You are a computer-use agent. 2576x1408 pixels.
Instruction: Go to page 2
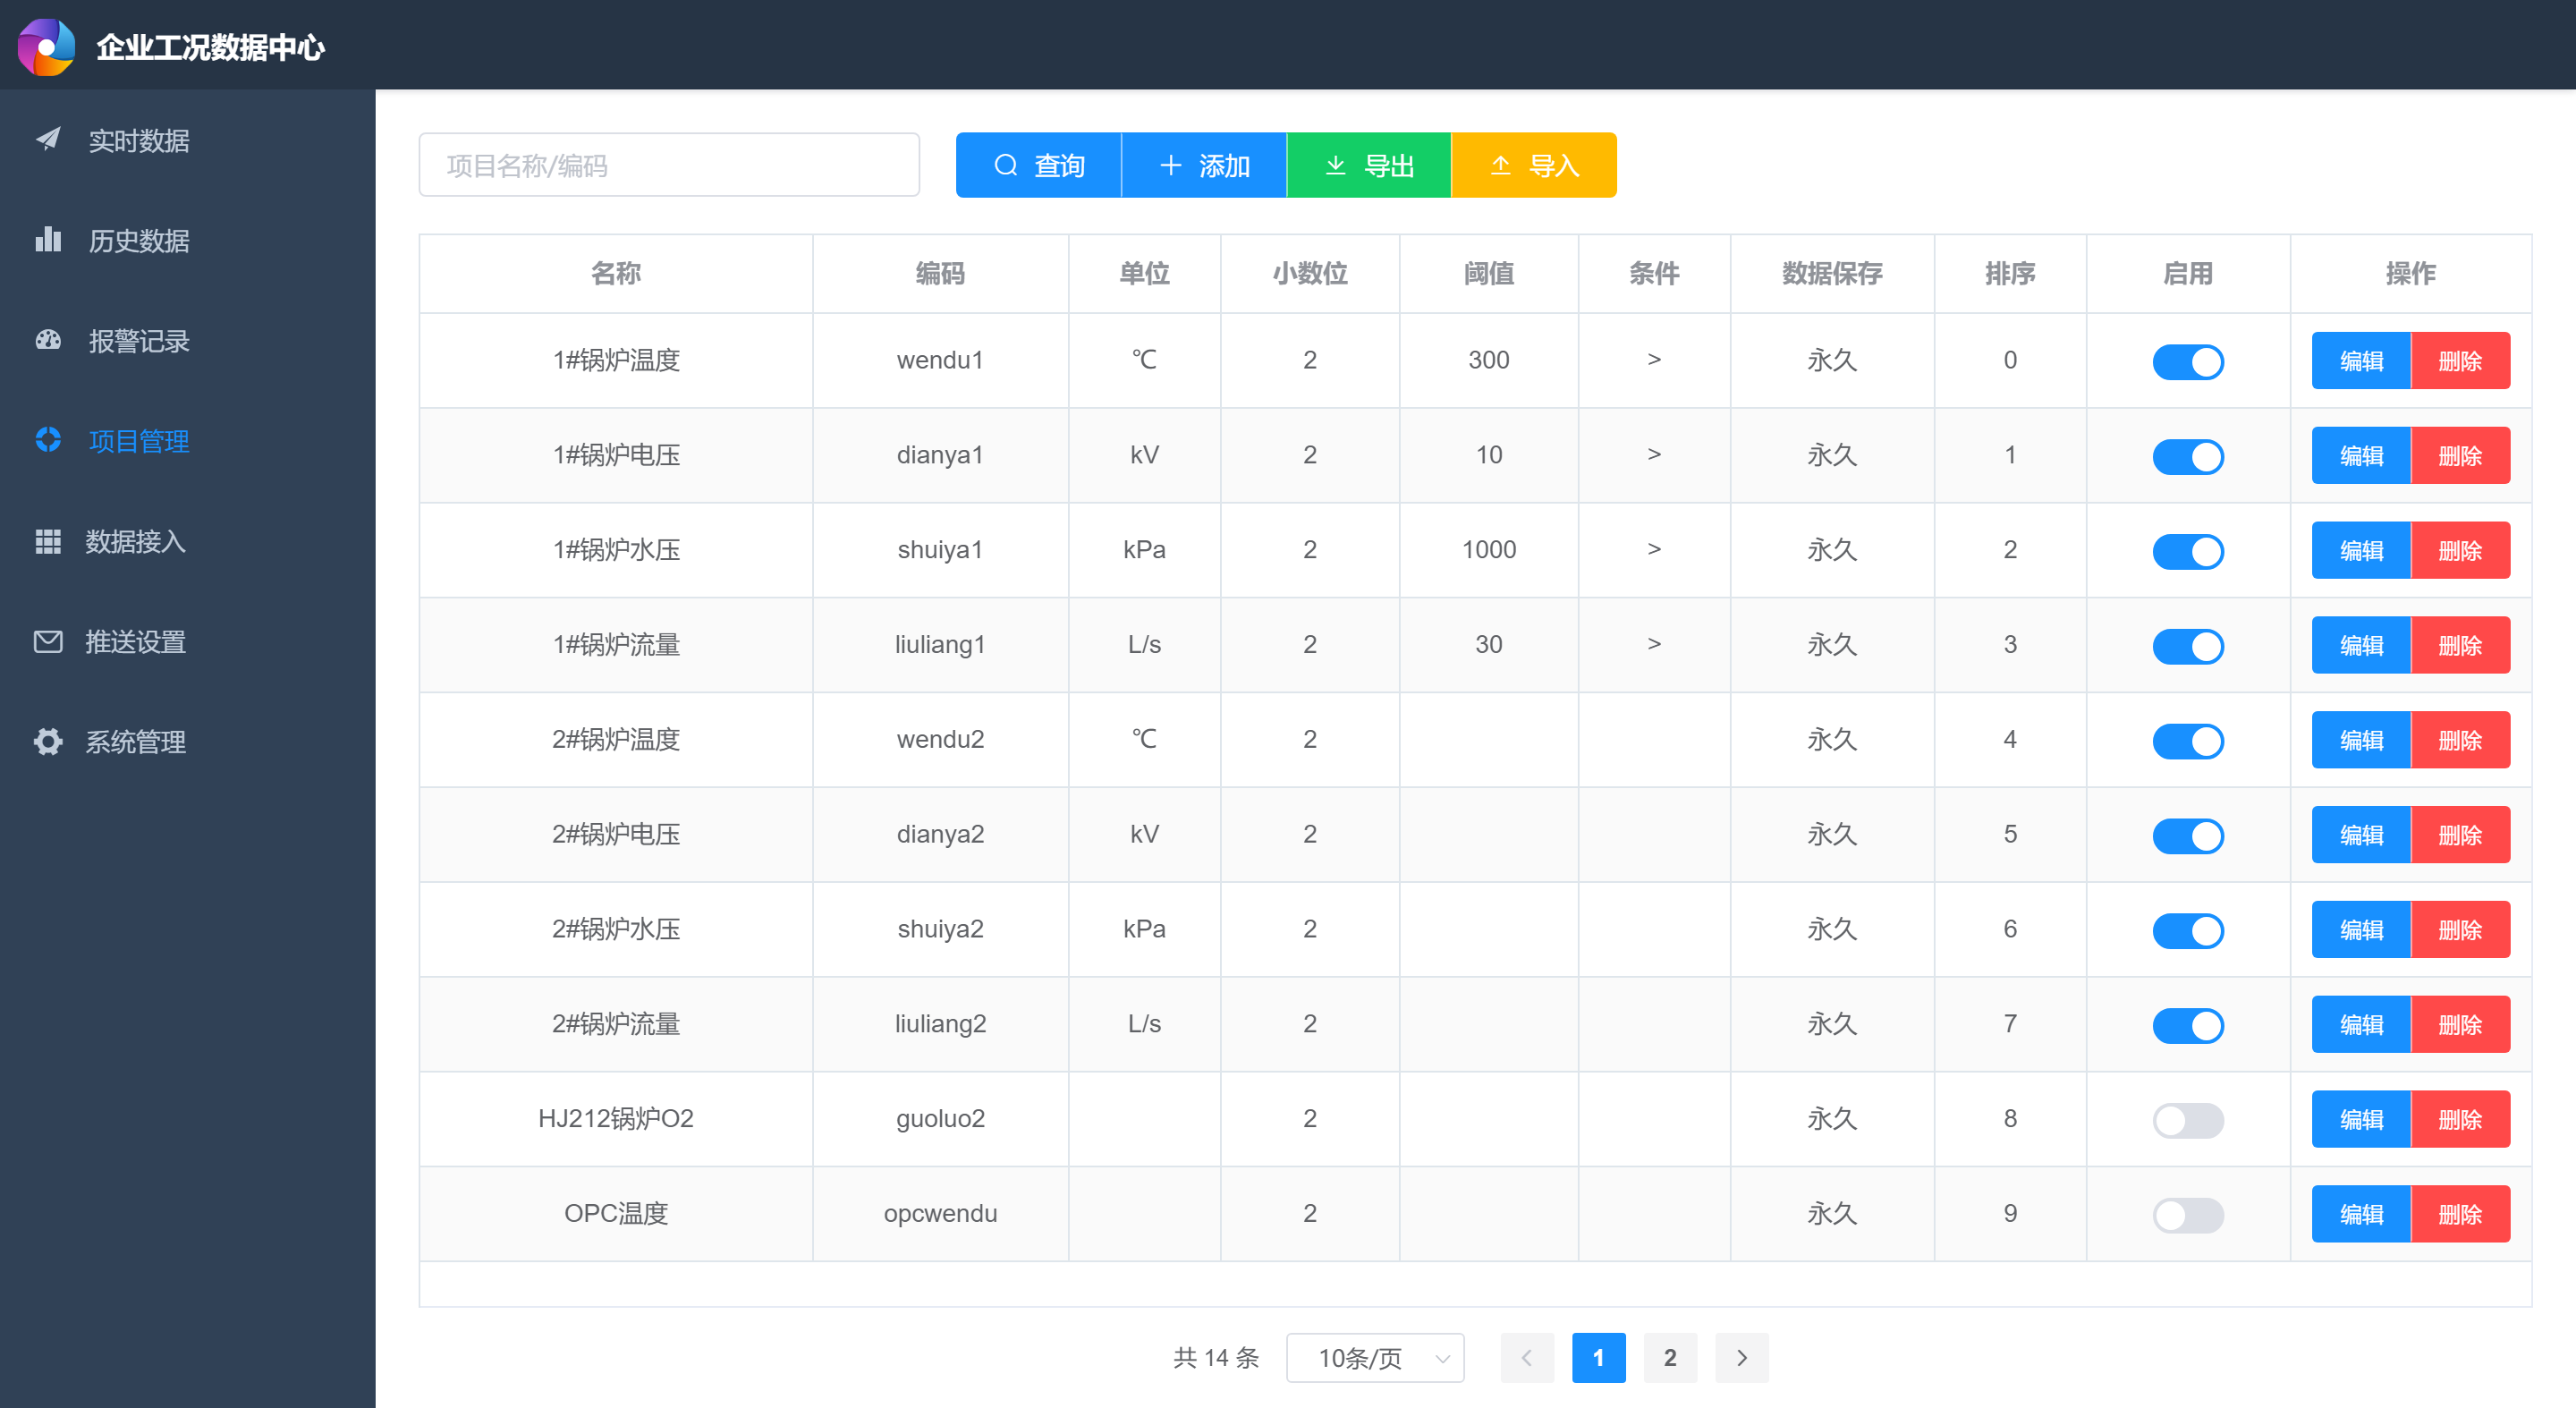[x=1670, y=1357]
